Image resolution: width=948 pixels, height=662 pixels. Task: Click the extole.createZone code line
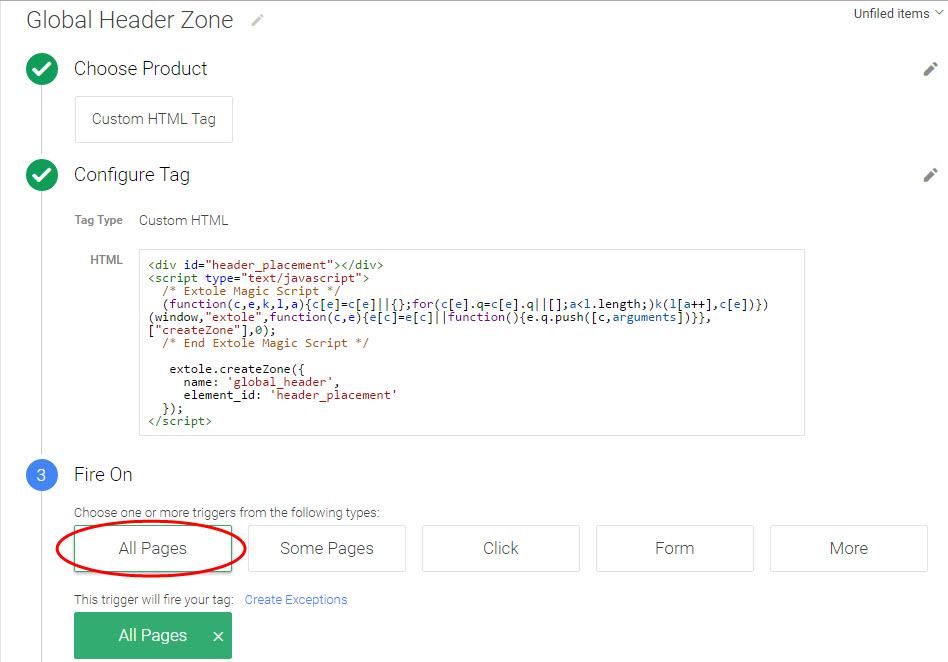[237, 369]
